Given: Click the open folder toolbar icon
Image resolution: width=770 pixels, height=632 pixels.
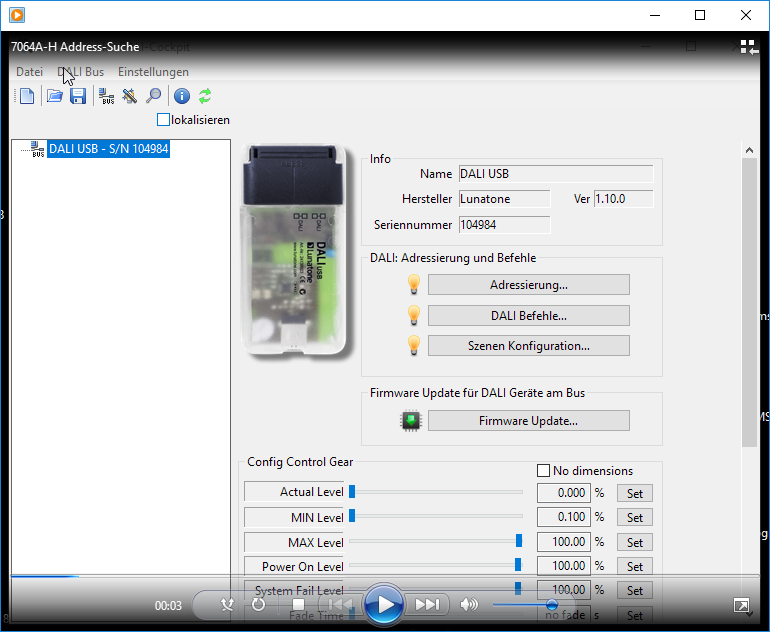Looking at the screenshot, I should (54, 96).
